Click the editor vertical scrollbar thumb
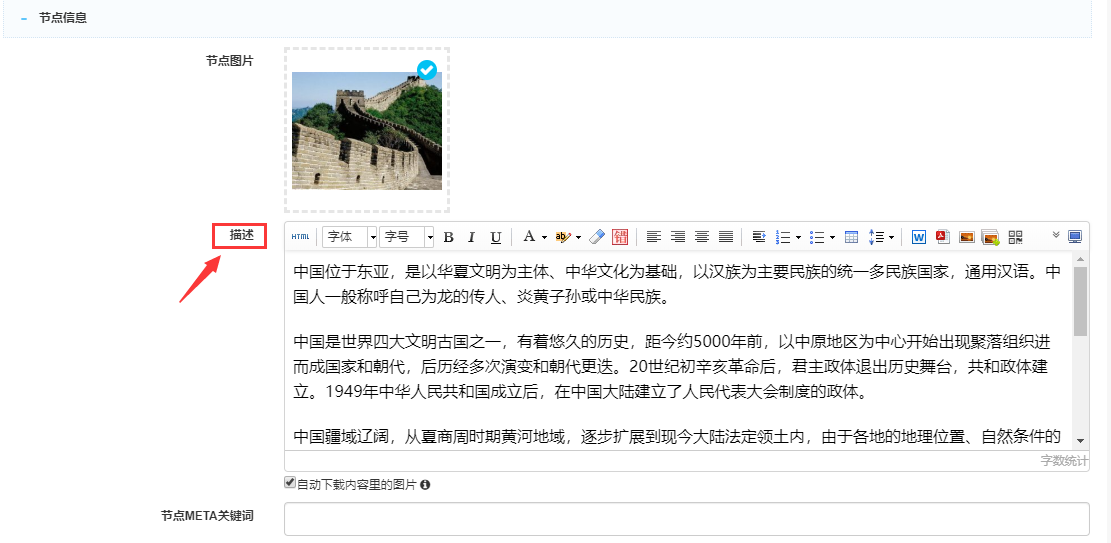Screen dimensions: 1111x543 coord(1080,301)
